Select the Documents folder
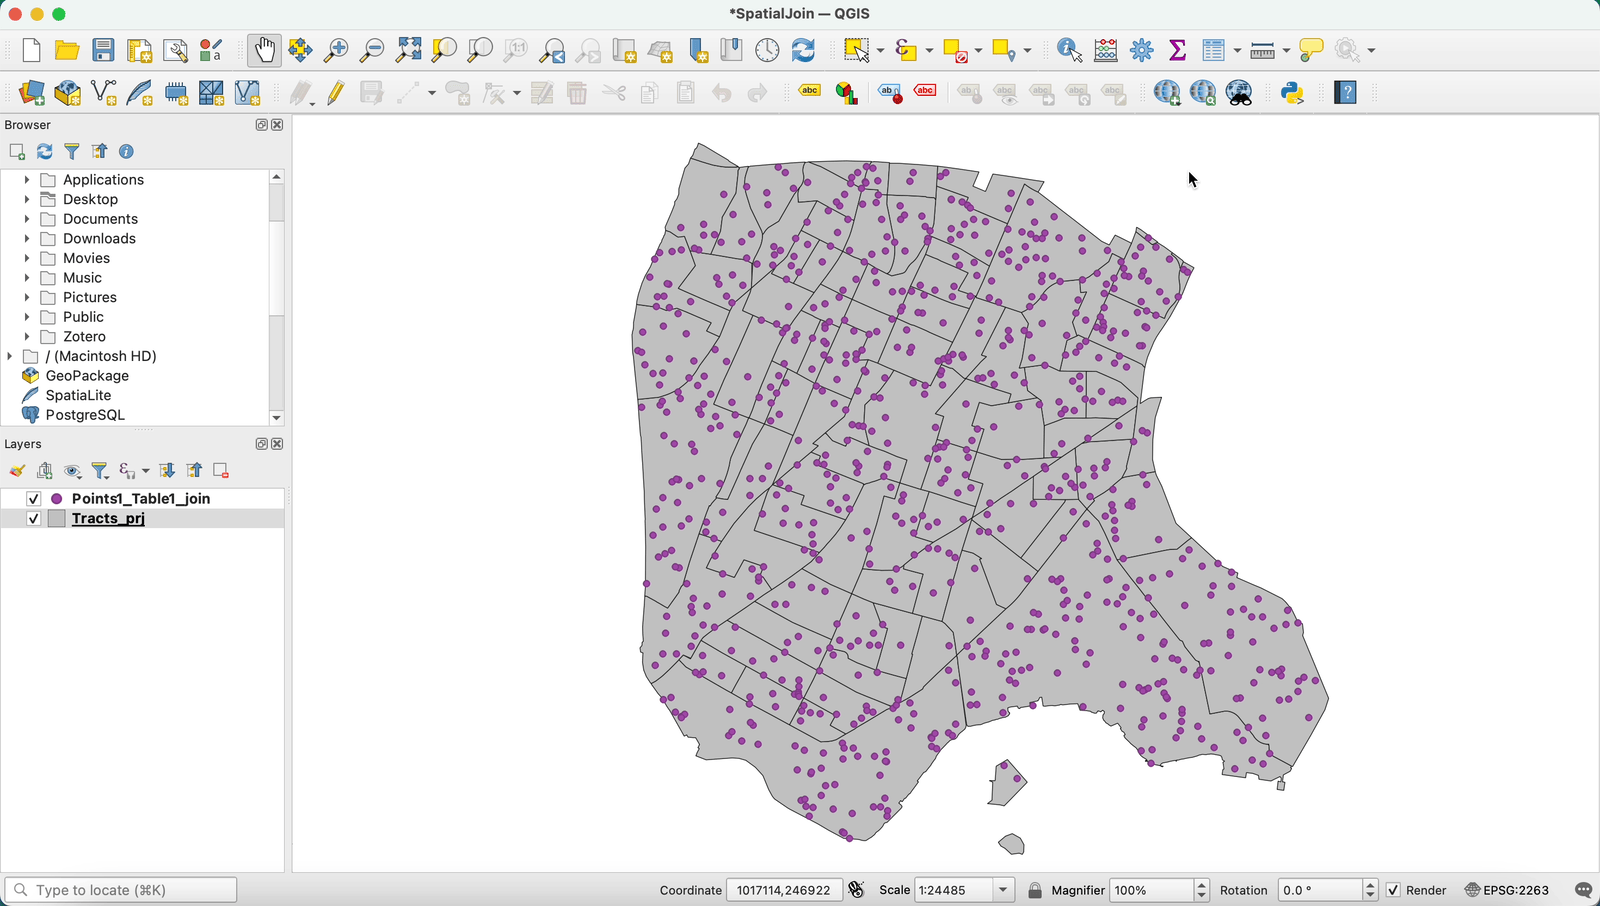Viewport: 1600px width, 906px height. tap(100, 219)
